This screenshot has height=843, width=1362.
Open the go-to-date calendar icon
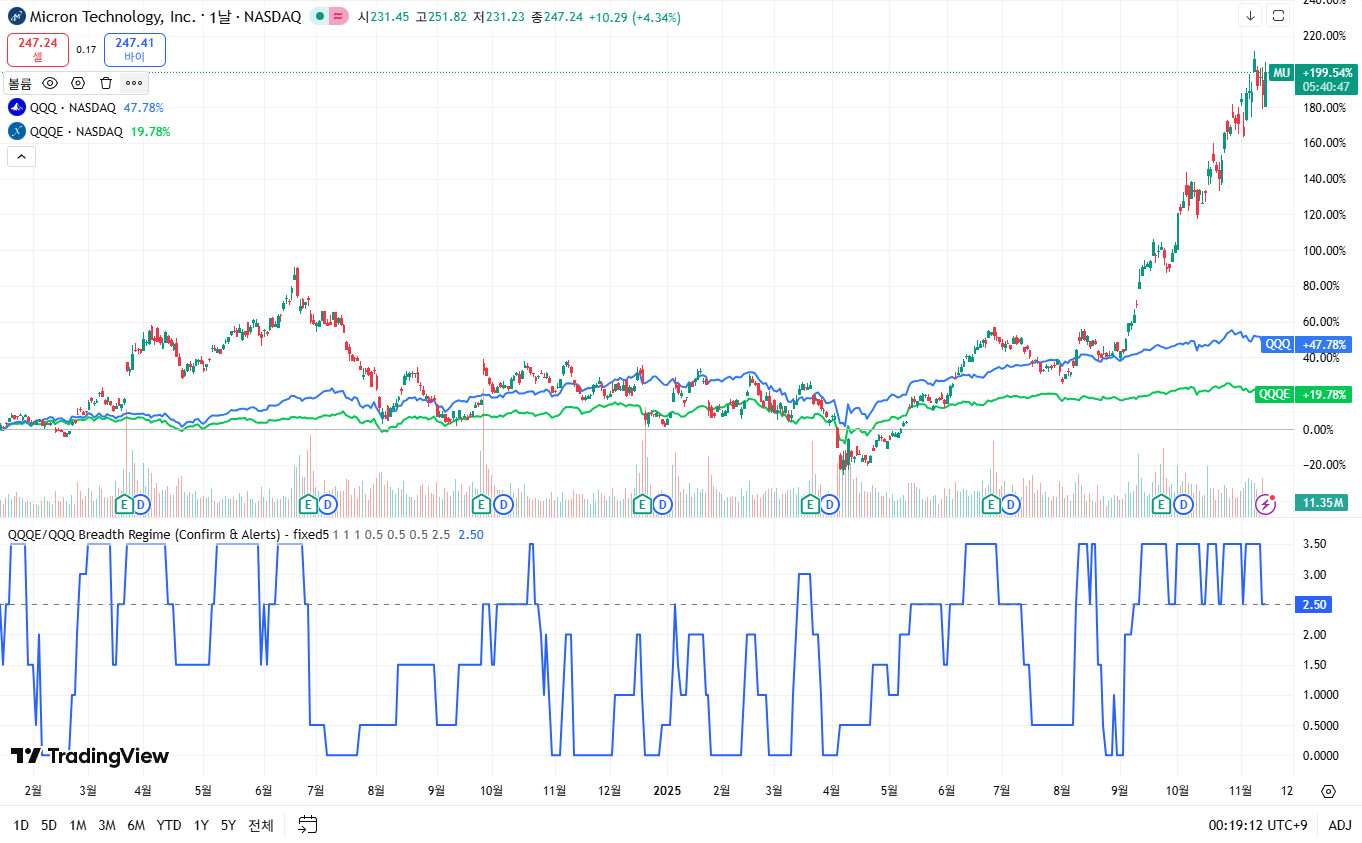(x=308, y=825)
